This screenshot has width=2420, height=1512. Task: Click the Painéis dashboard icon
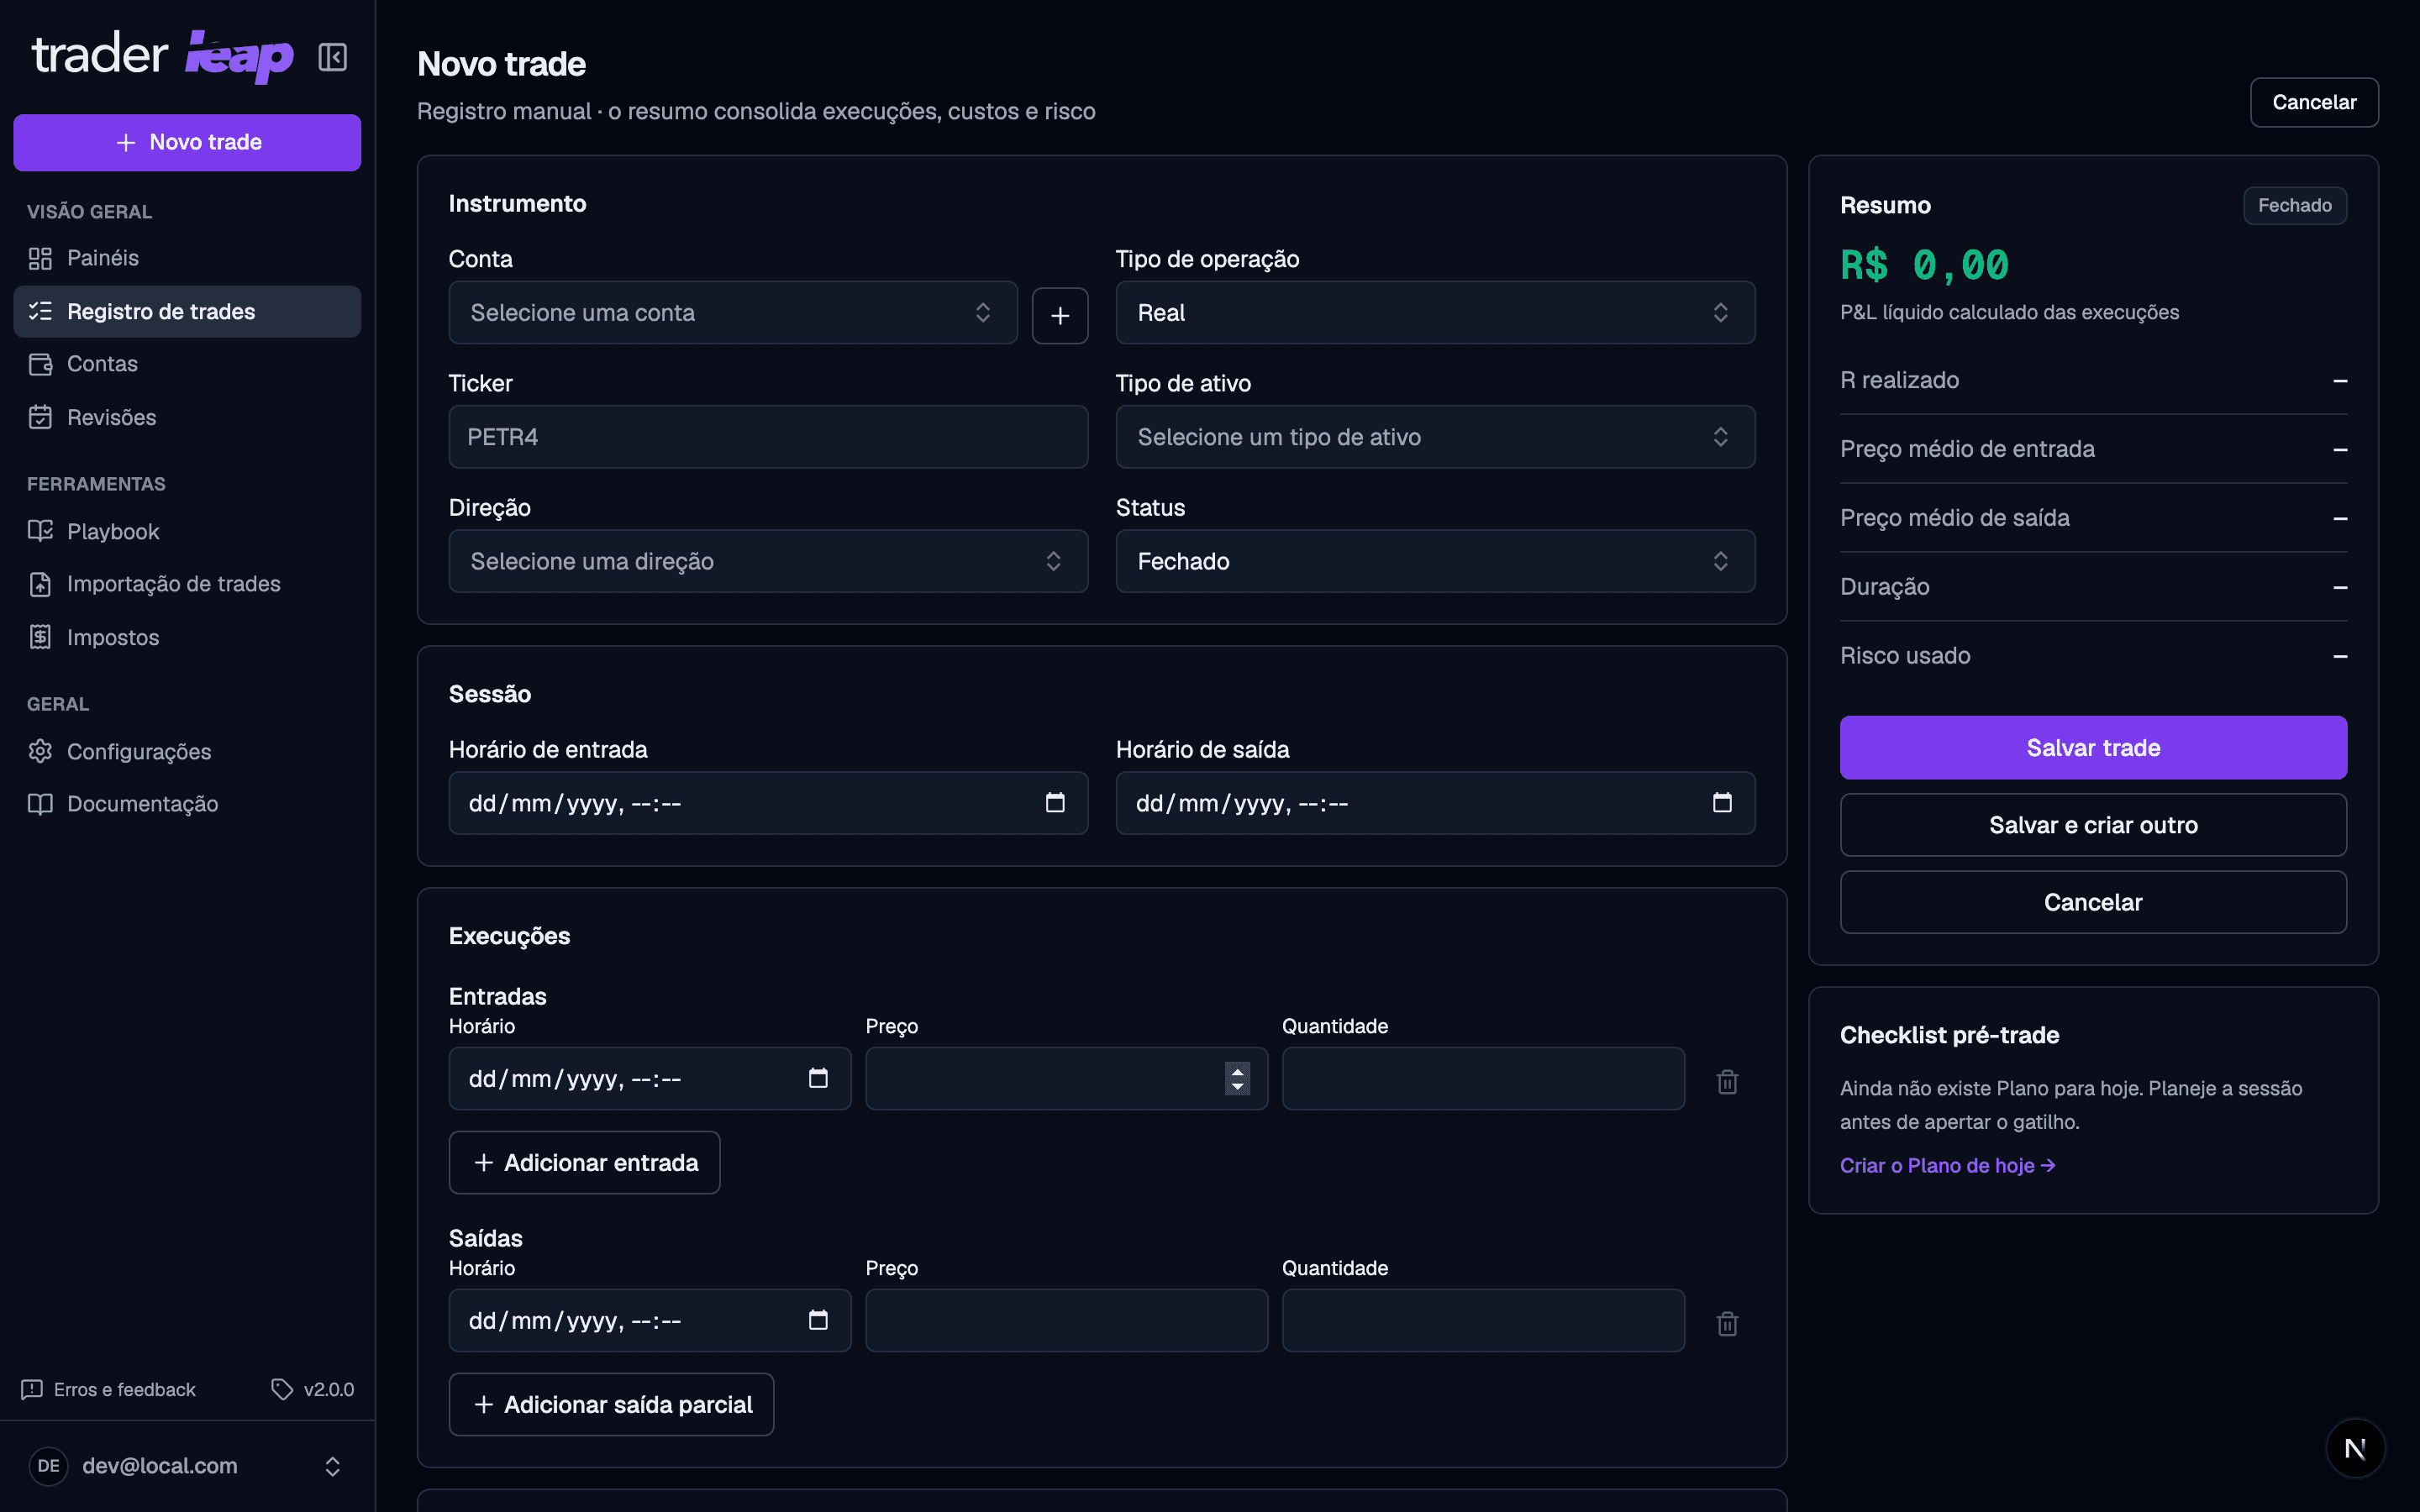(40, 258)
